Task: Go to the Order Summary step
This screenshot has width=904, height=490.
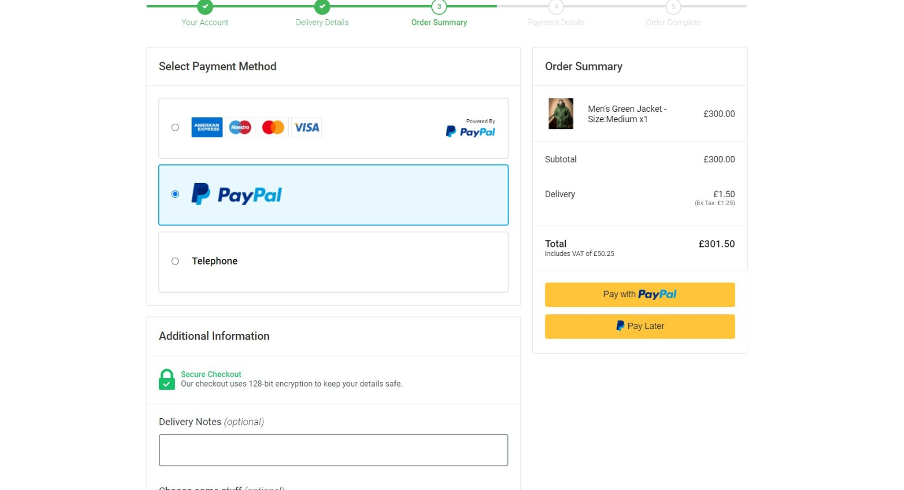Action: [x=439, y=8]
